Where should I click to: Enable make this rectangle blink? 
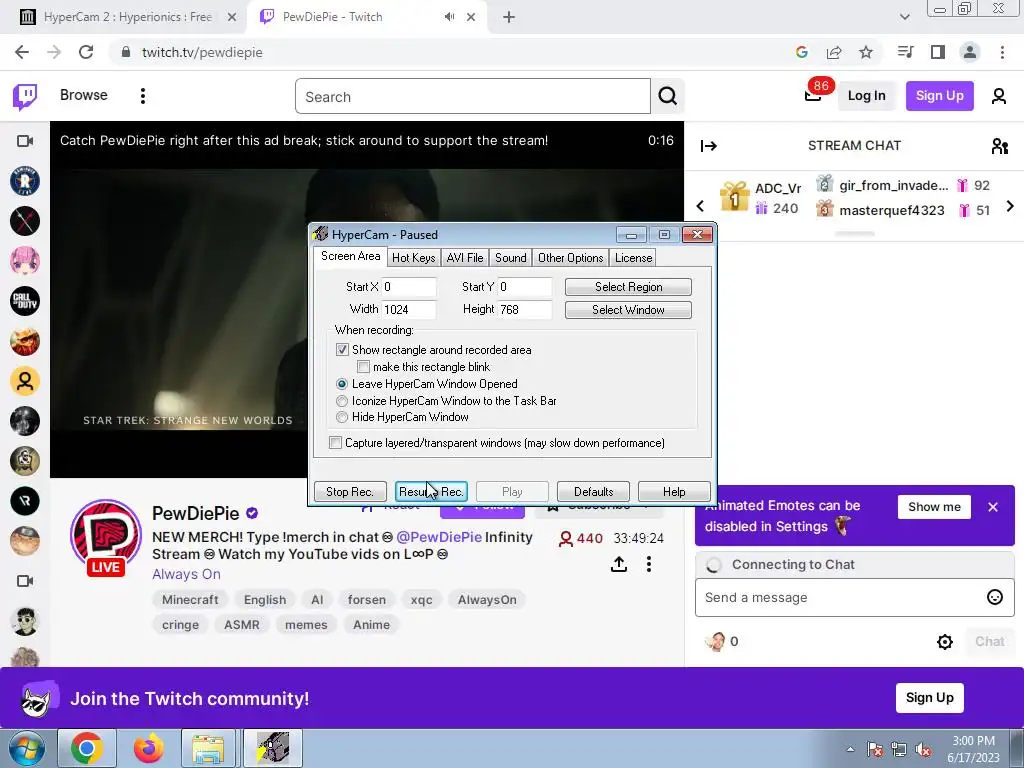tap(363, 367)
